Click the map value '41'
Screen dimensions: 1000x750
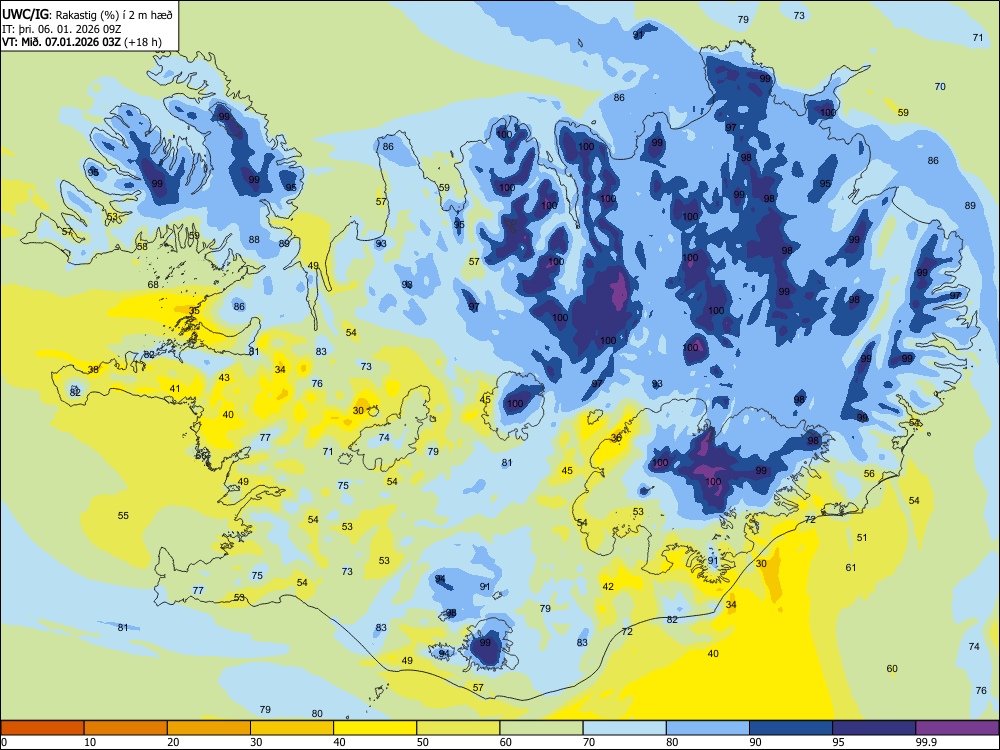(175, 388)
